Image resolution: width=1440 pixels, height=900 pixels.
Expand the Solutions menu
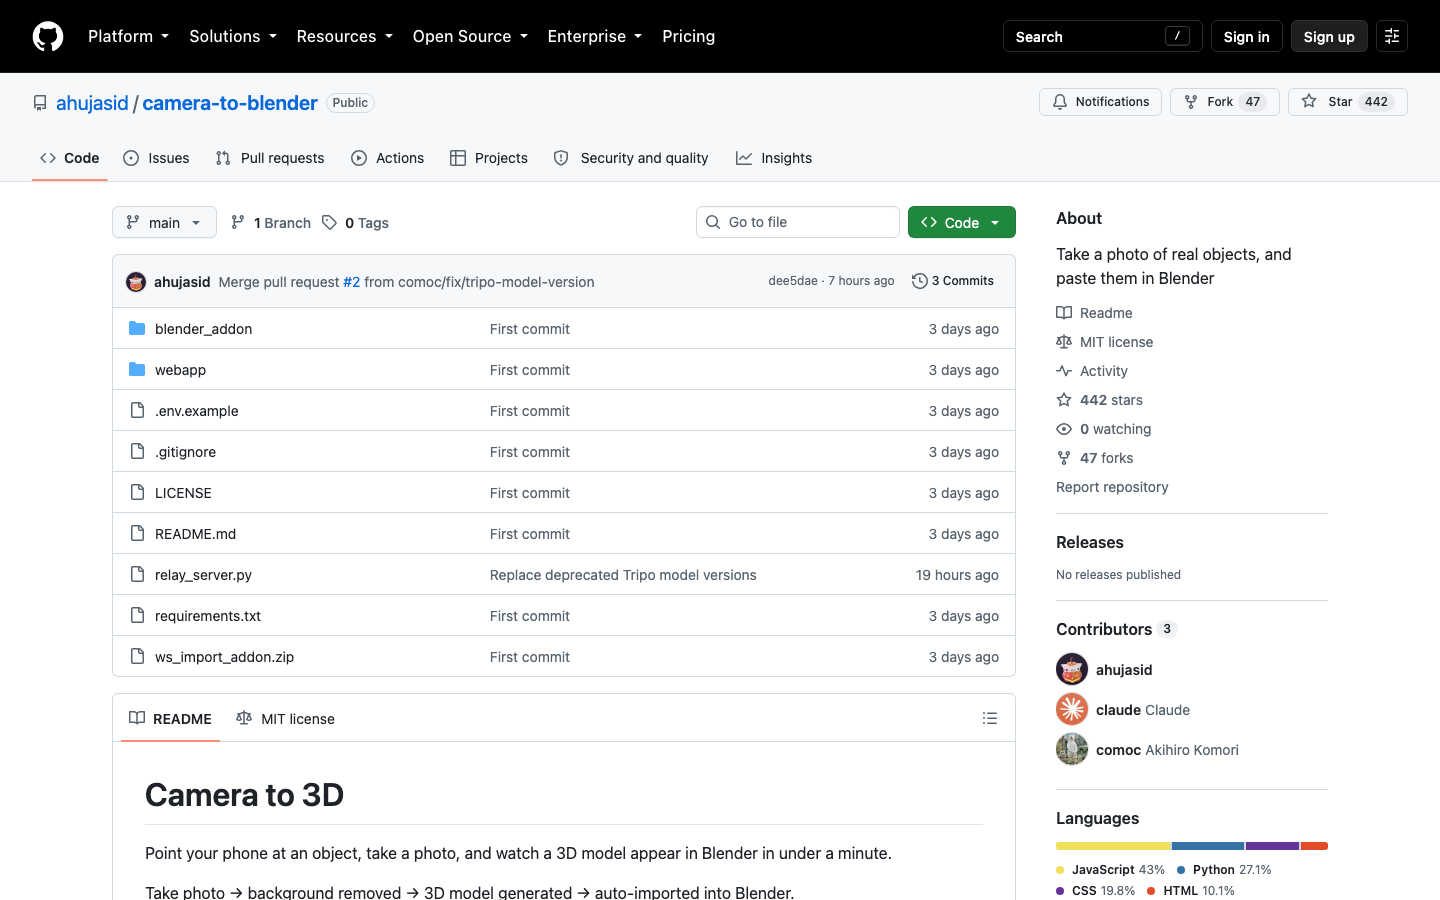pos(232,36)
